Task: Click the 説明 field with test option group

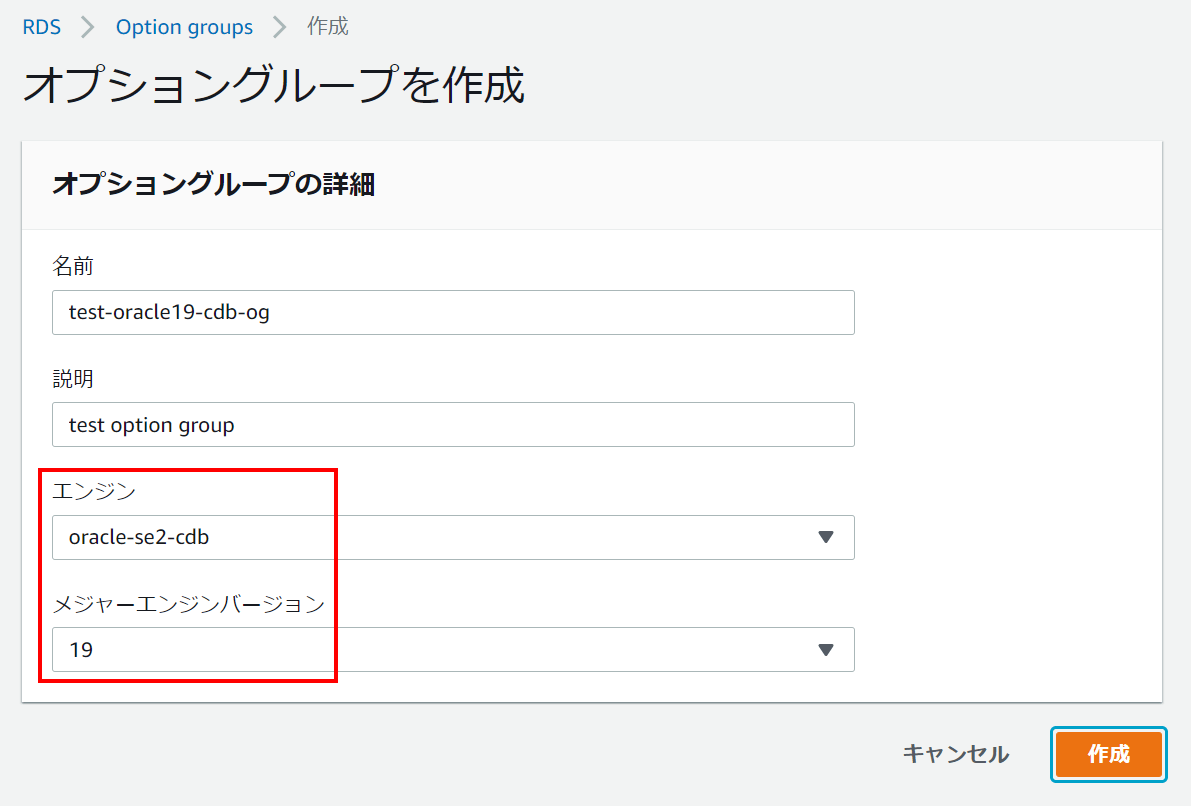Action: coord(453,425)
